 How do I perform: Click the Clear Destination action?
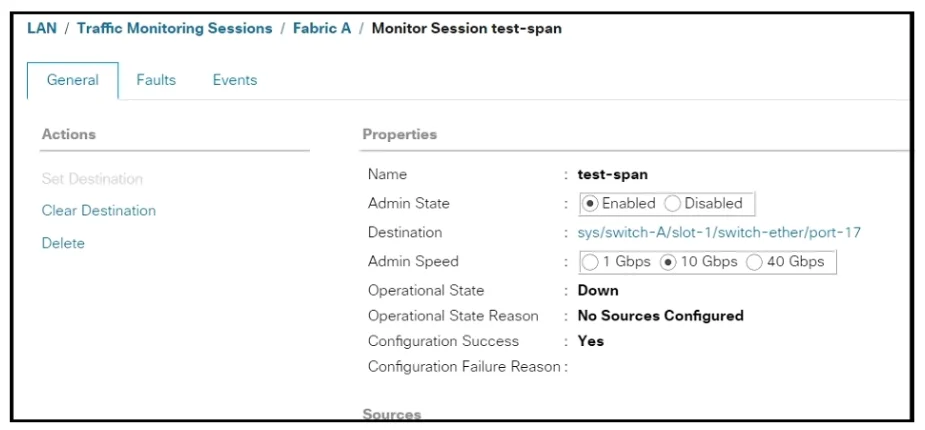[99, 211]
